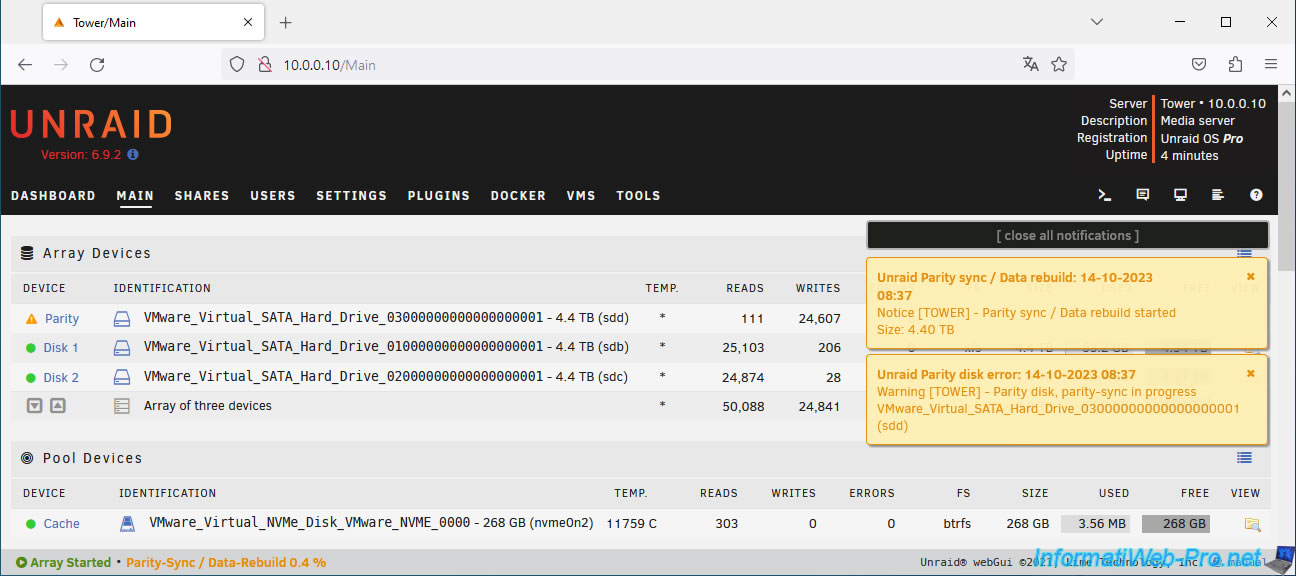Open the Docker menu
Screen dimensions: 1296x576
[x=518, y=196]
